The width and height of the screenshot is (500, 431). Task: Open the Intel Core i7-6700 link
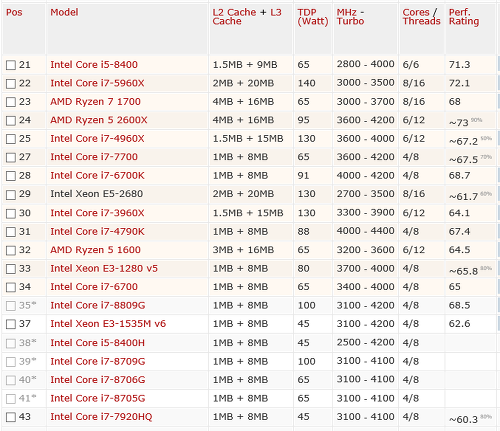pyautogui.click(x=94, y=287)
